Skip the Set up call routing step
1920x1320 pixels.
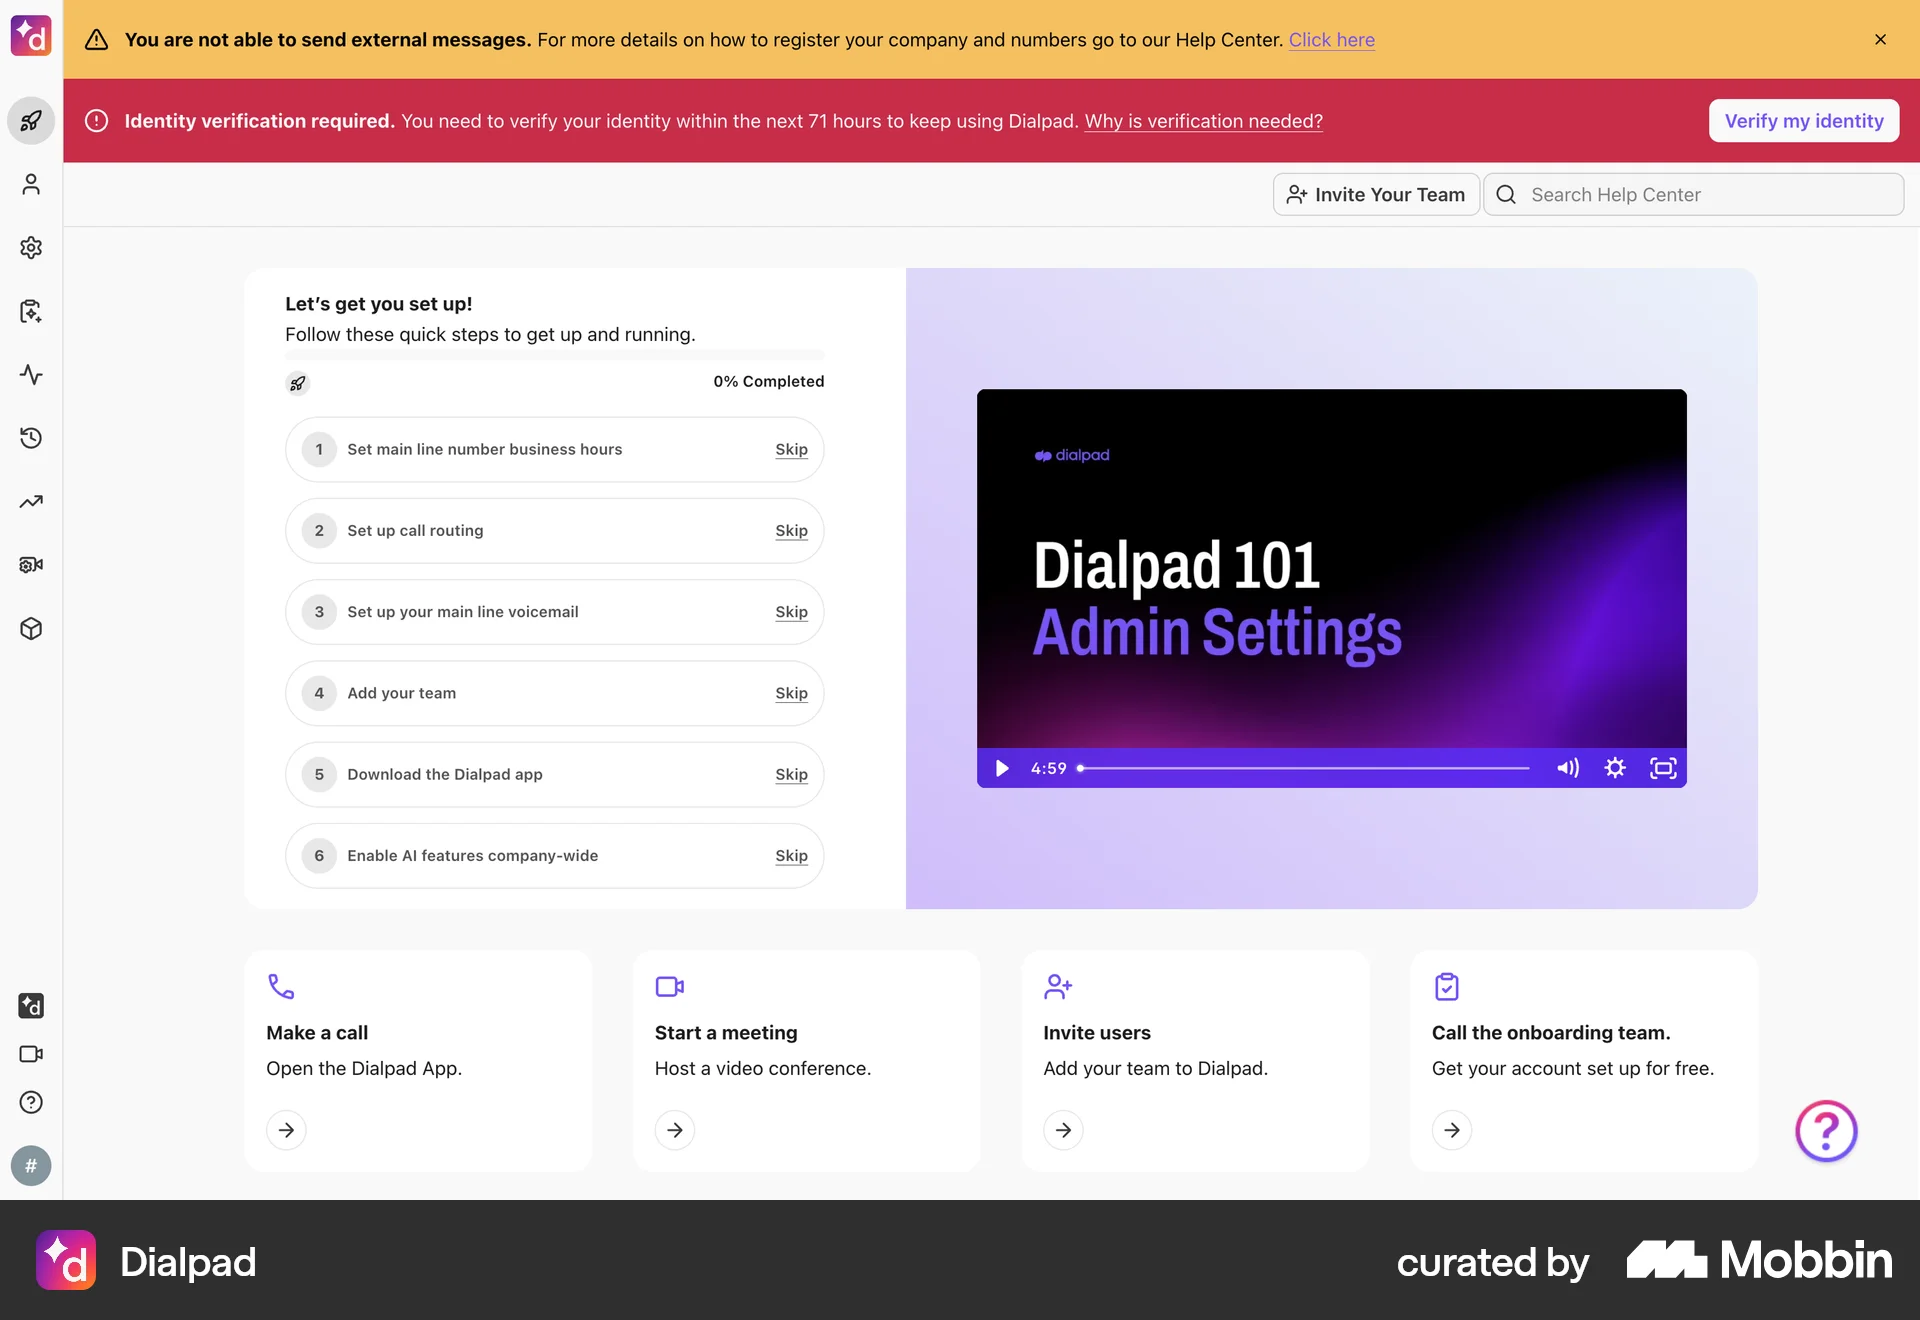791,531
